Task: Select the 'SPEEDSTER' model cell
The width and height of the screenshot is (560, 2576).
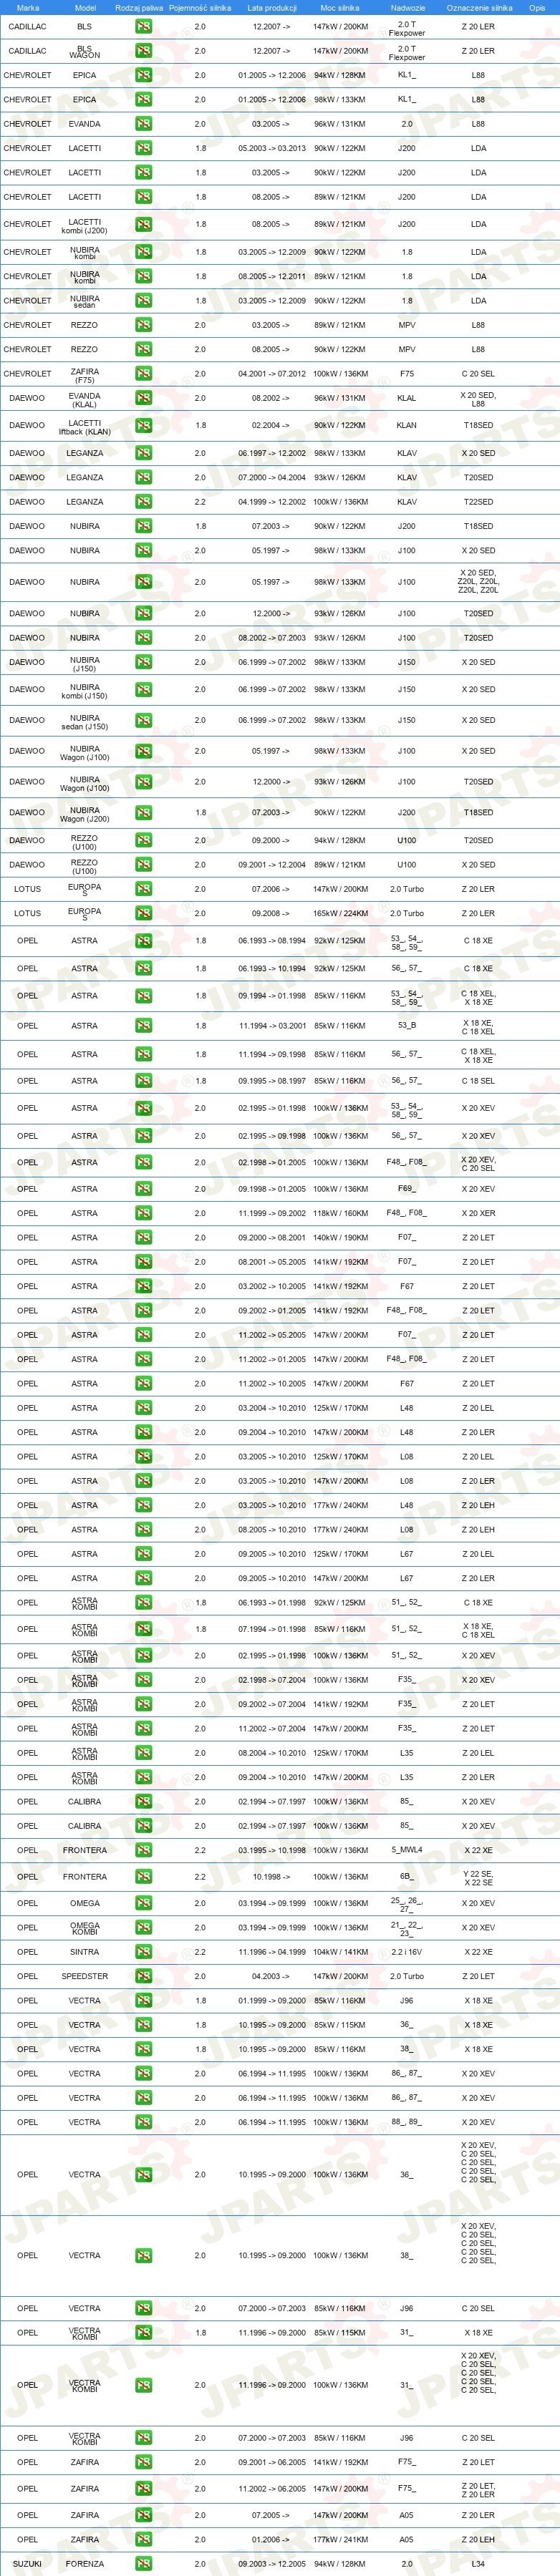Action: [85, 1977]
